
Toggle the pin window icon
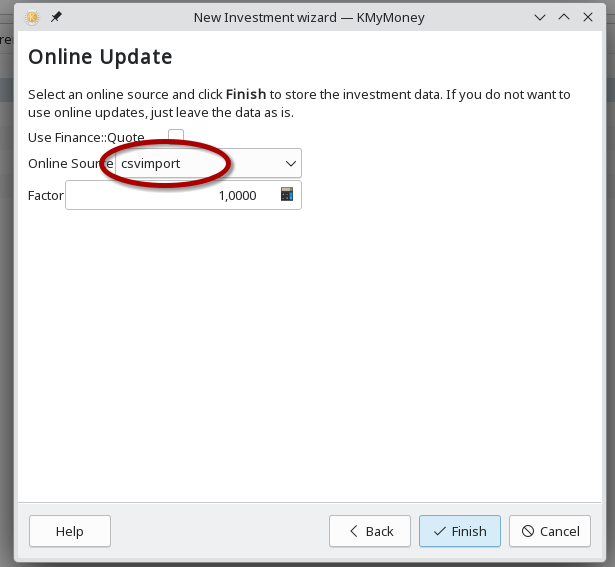point(56,17)
